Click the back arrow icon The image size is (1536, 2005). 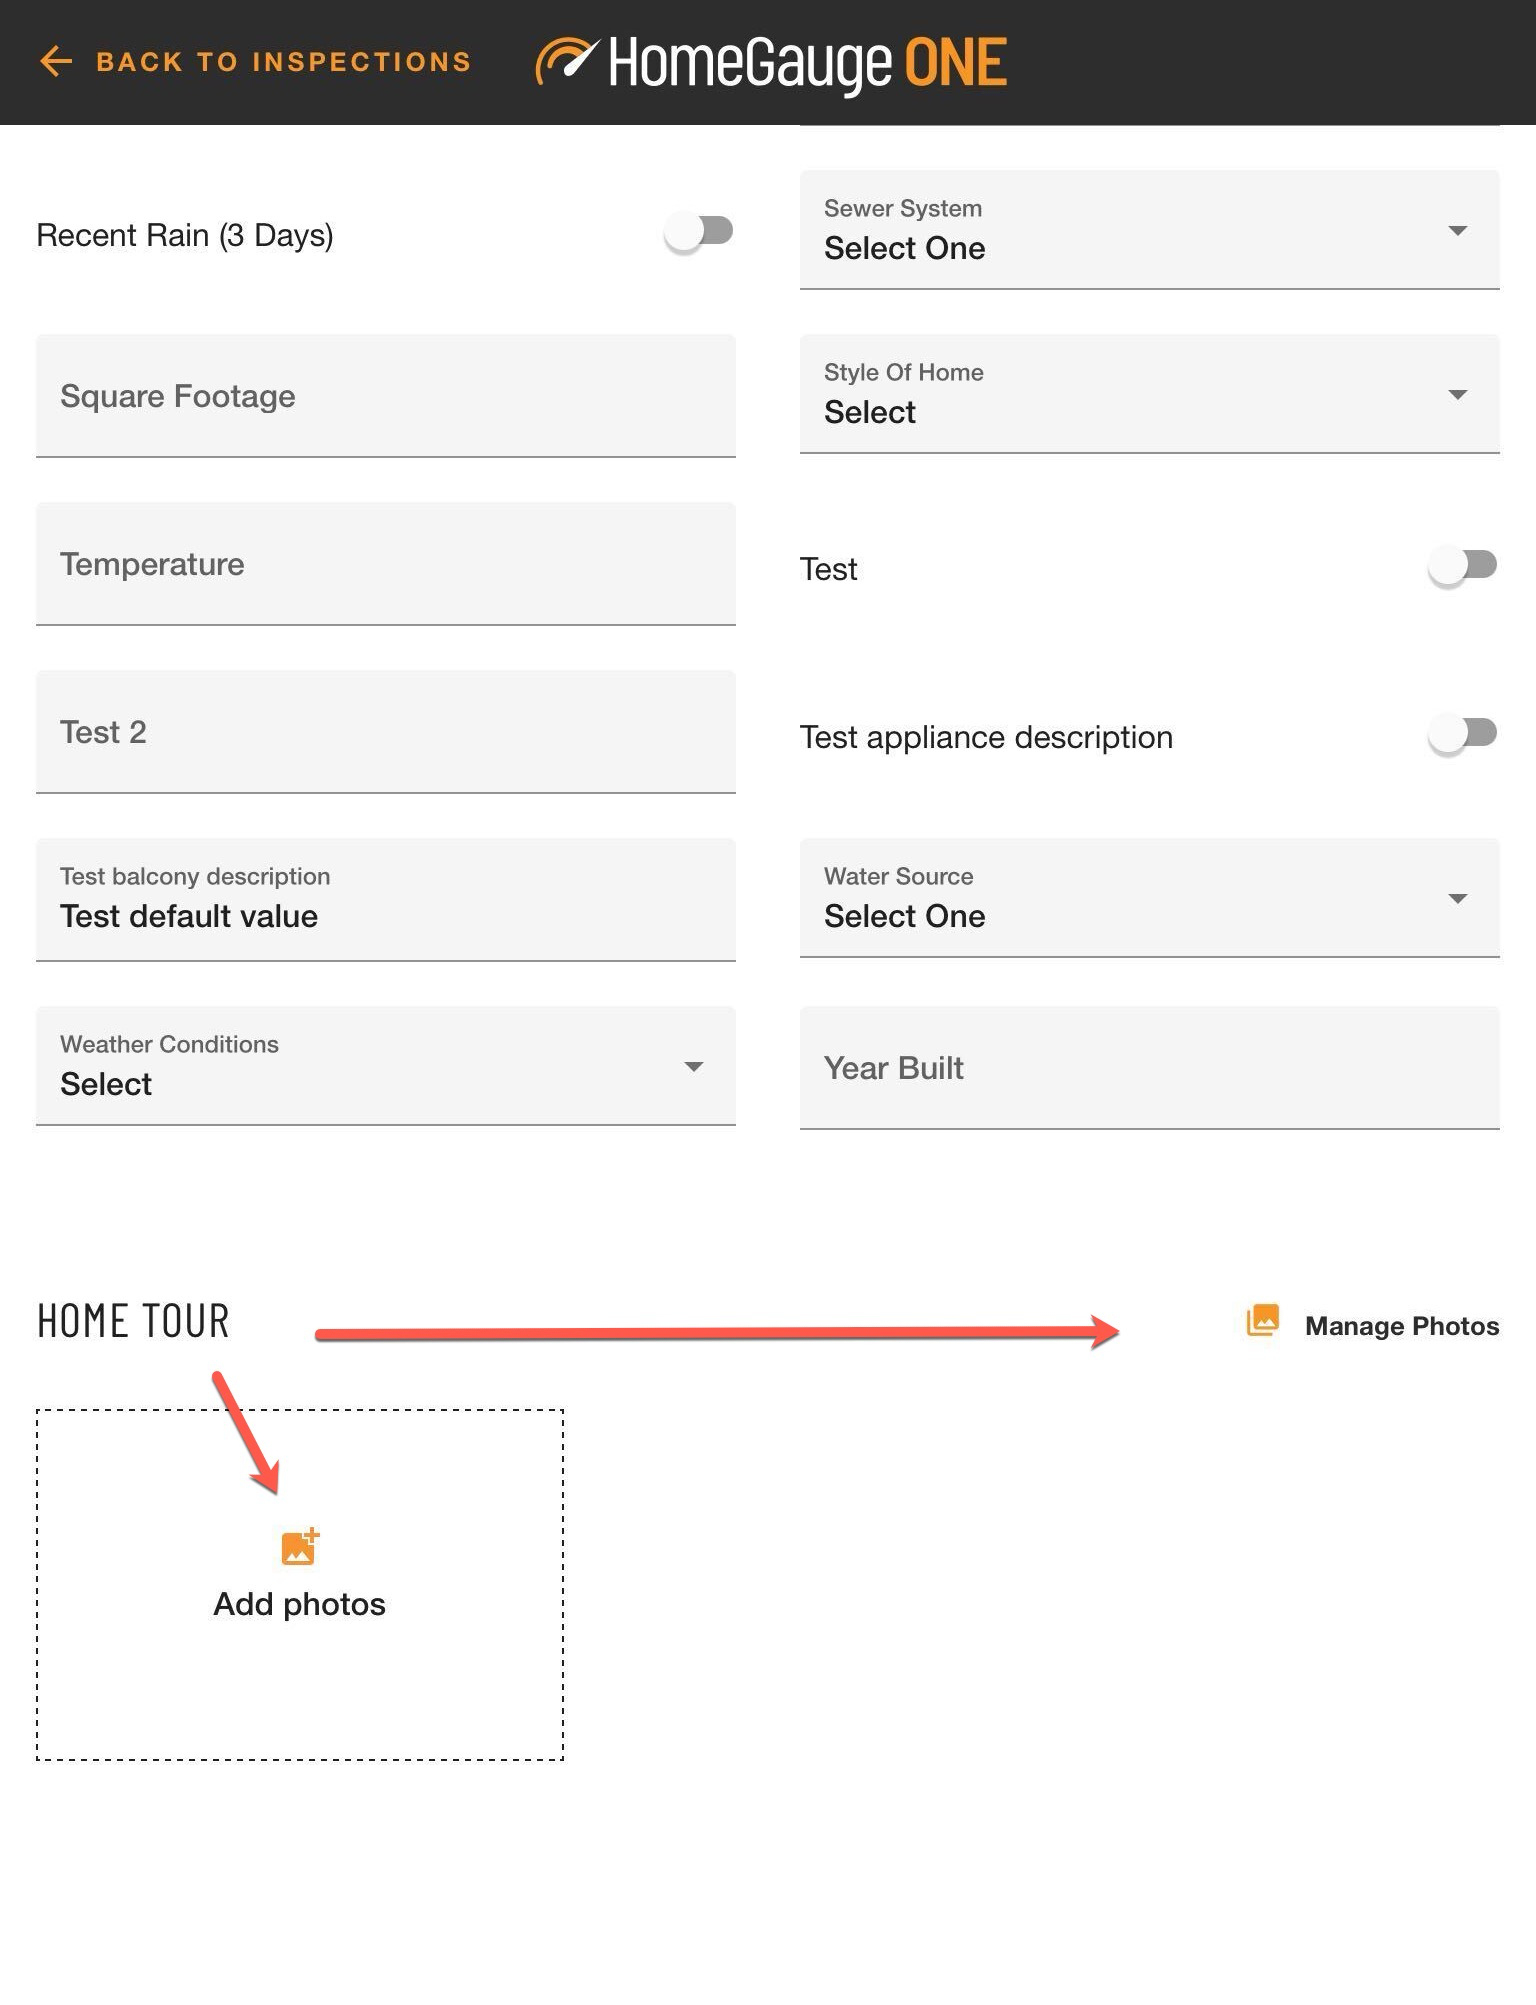click(x=56, y=61)
